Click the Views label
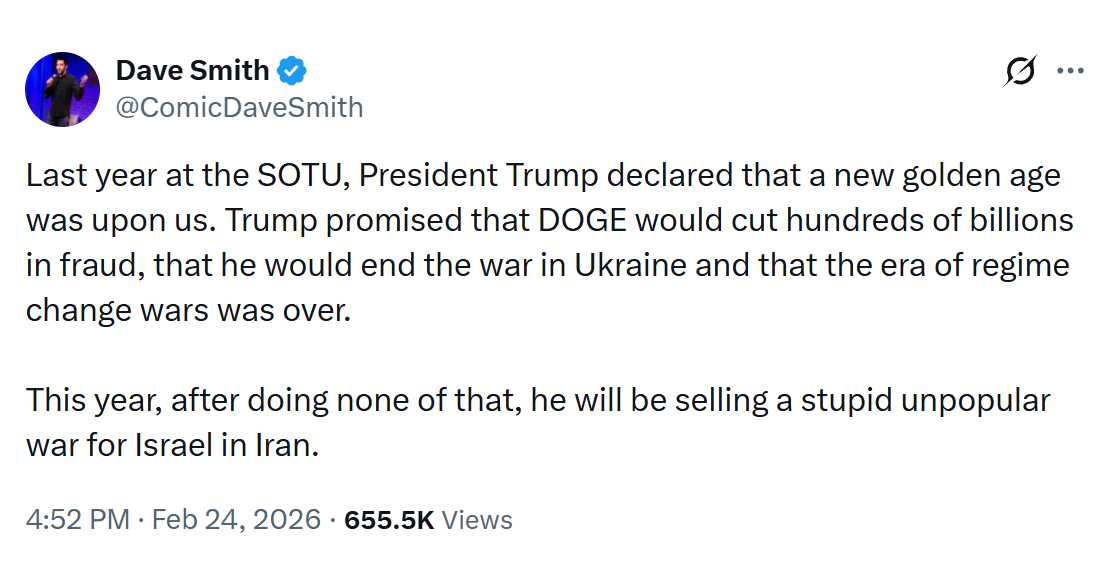This screenshot has width=1112, height=564. click(x=477, y=520)
